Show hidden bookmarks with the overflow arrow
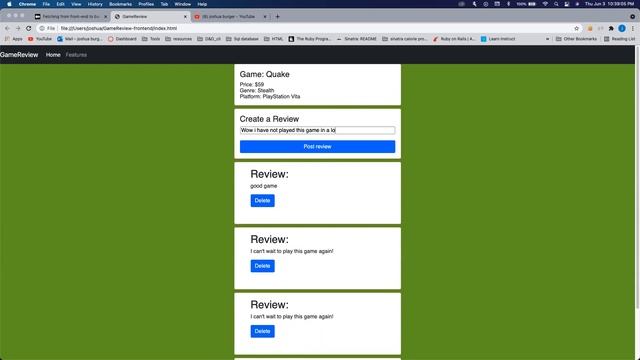 click(x=547, y=39)
